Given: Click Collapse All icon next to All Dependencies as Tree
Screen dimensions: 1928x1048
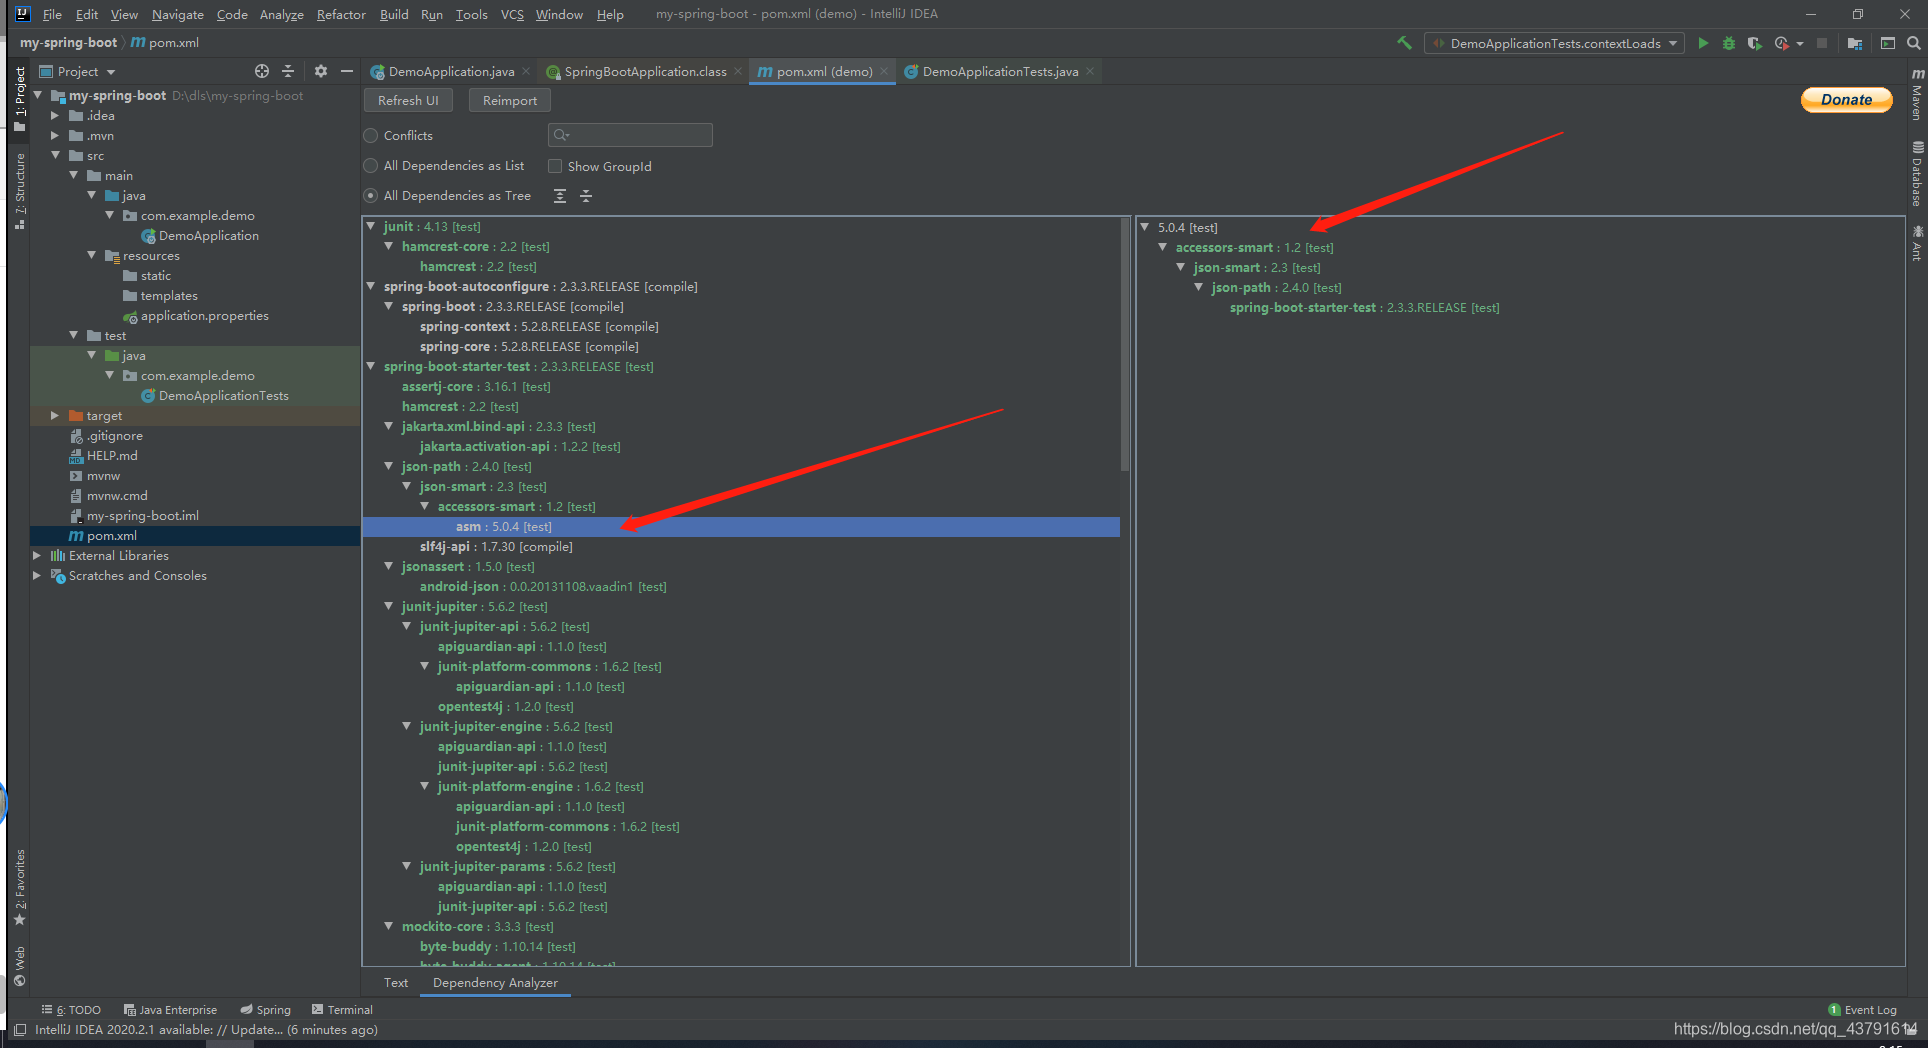Looking at the screenshot, I should tap(586, 196).
